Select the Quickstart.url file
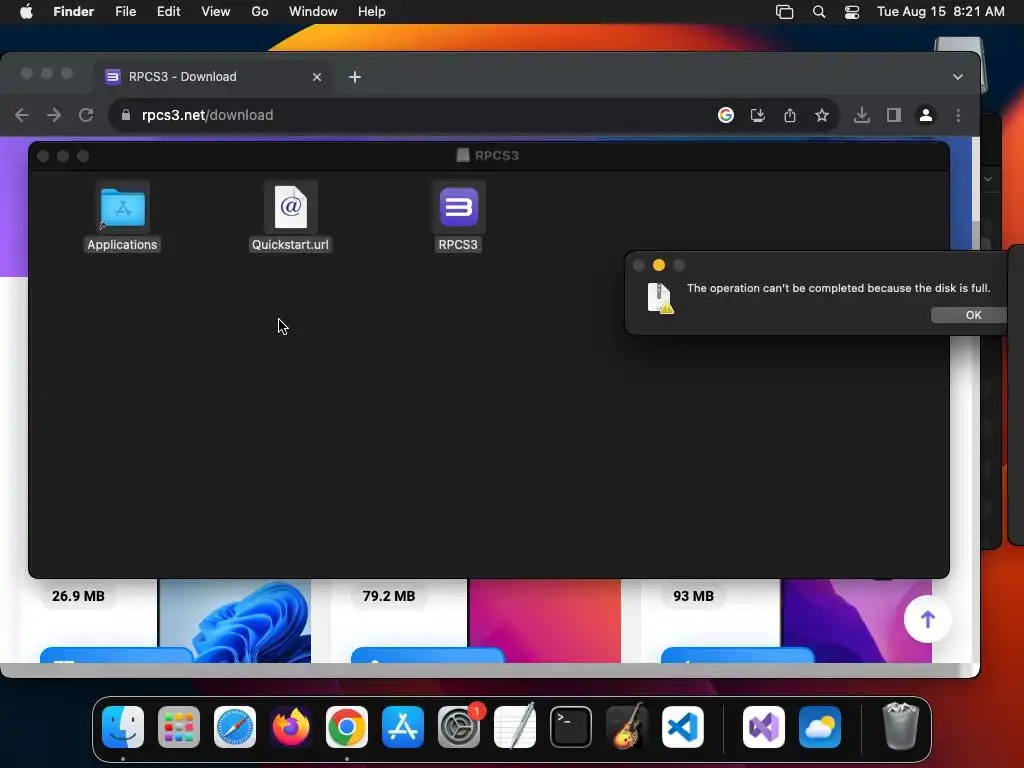Screen dimensions: 1024x768 [290, 216]
